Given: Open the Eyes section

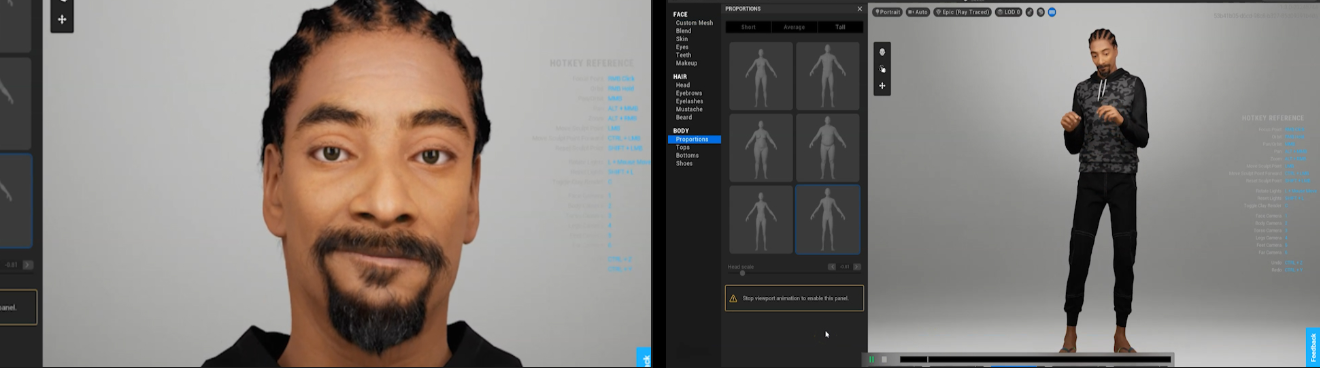Looking at the screenshot, I should coord(682,47).
